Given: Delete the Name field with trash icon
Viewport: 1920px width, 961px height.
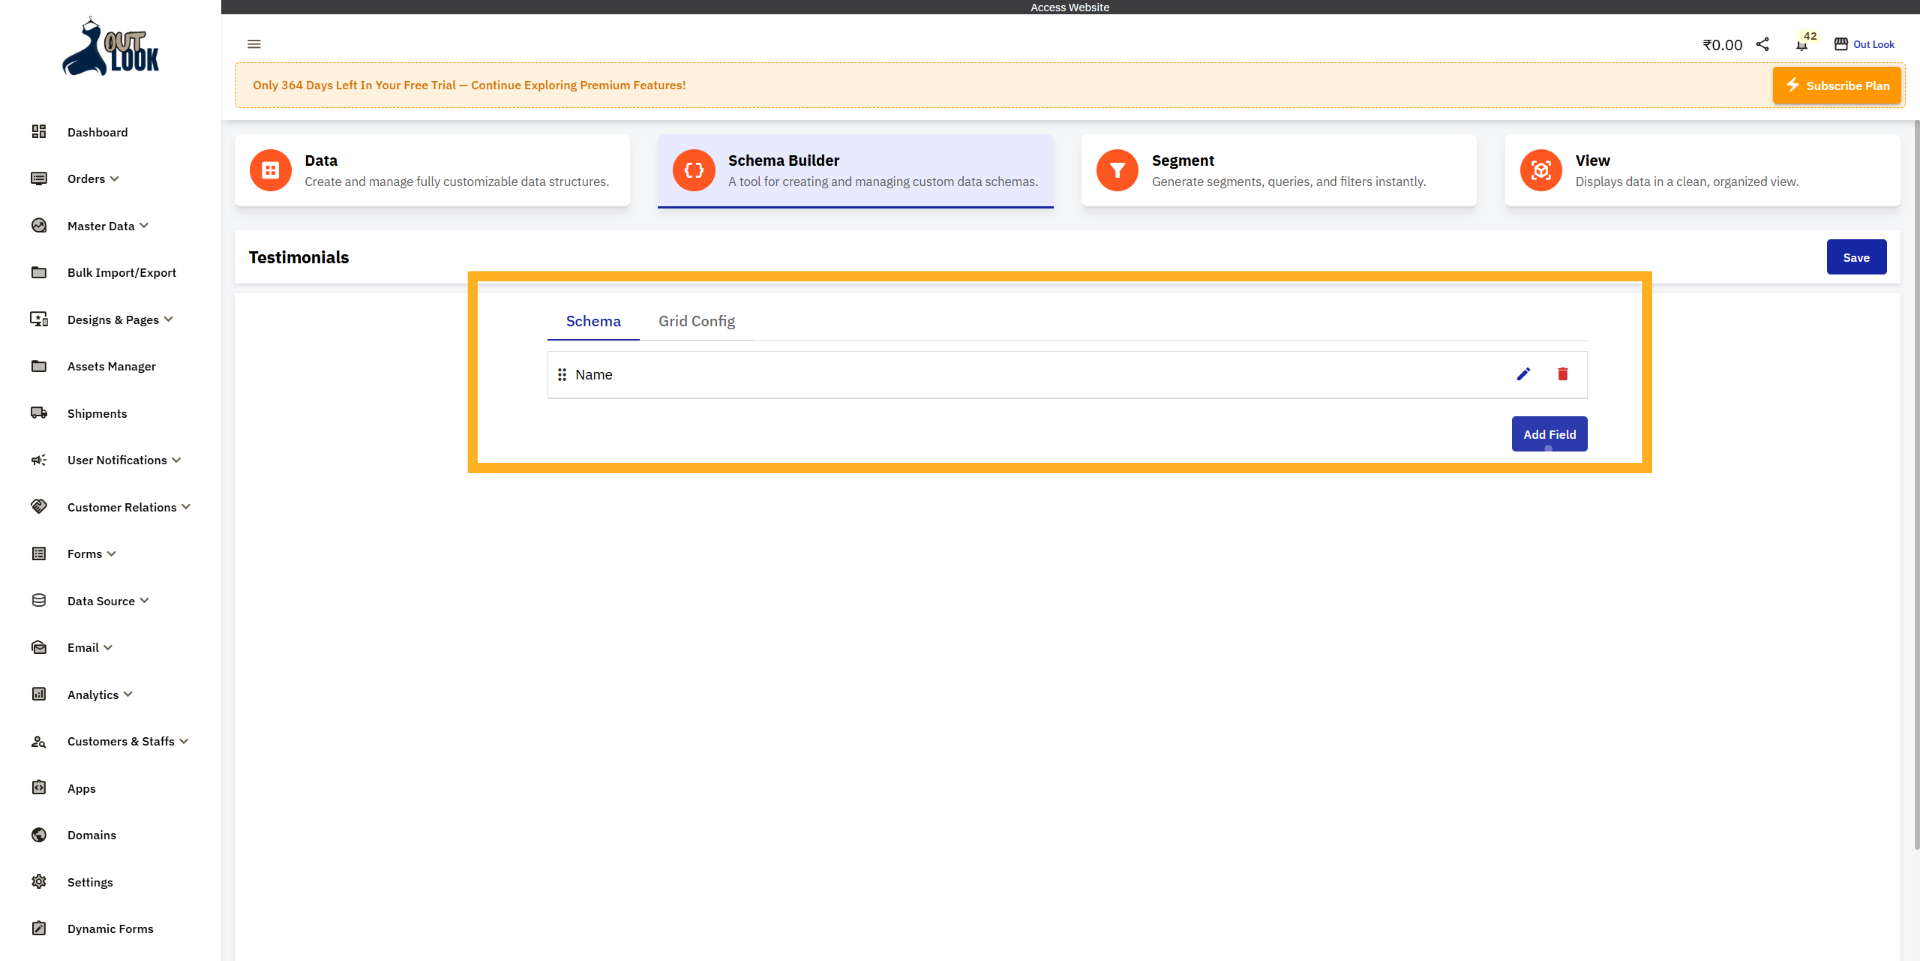Looking at the screenshot, I should (x=1563, y=374).
